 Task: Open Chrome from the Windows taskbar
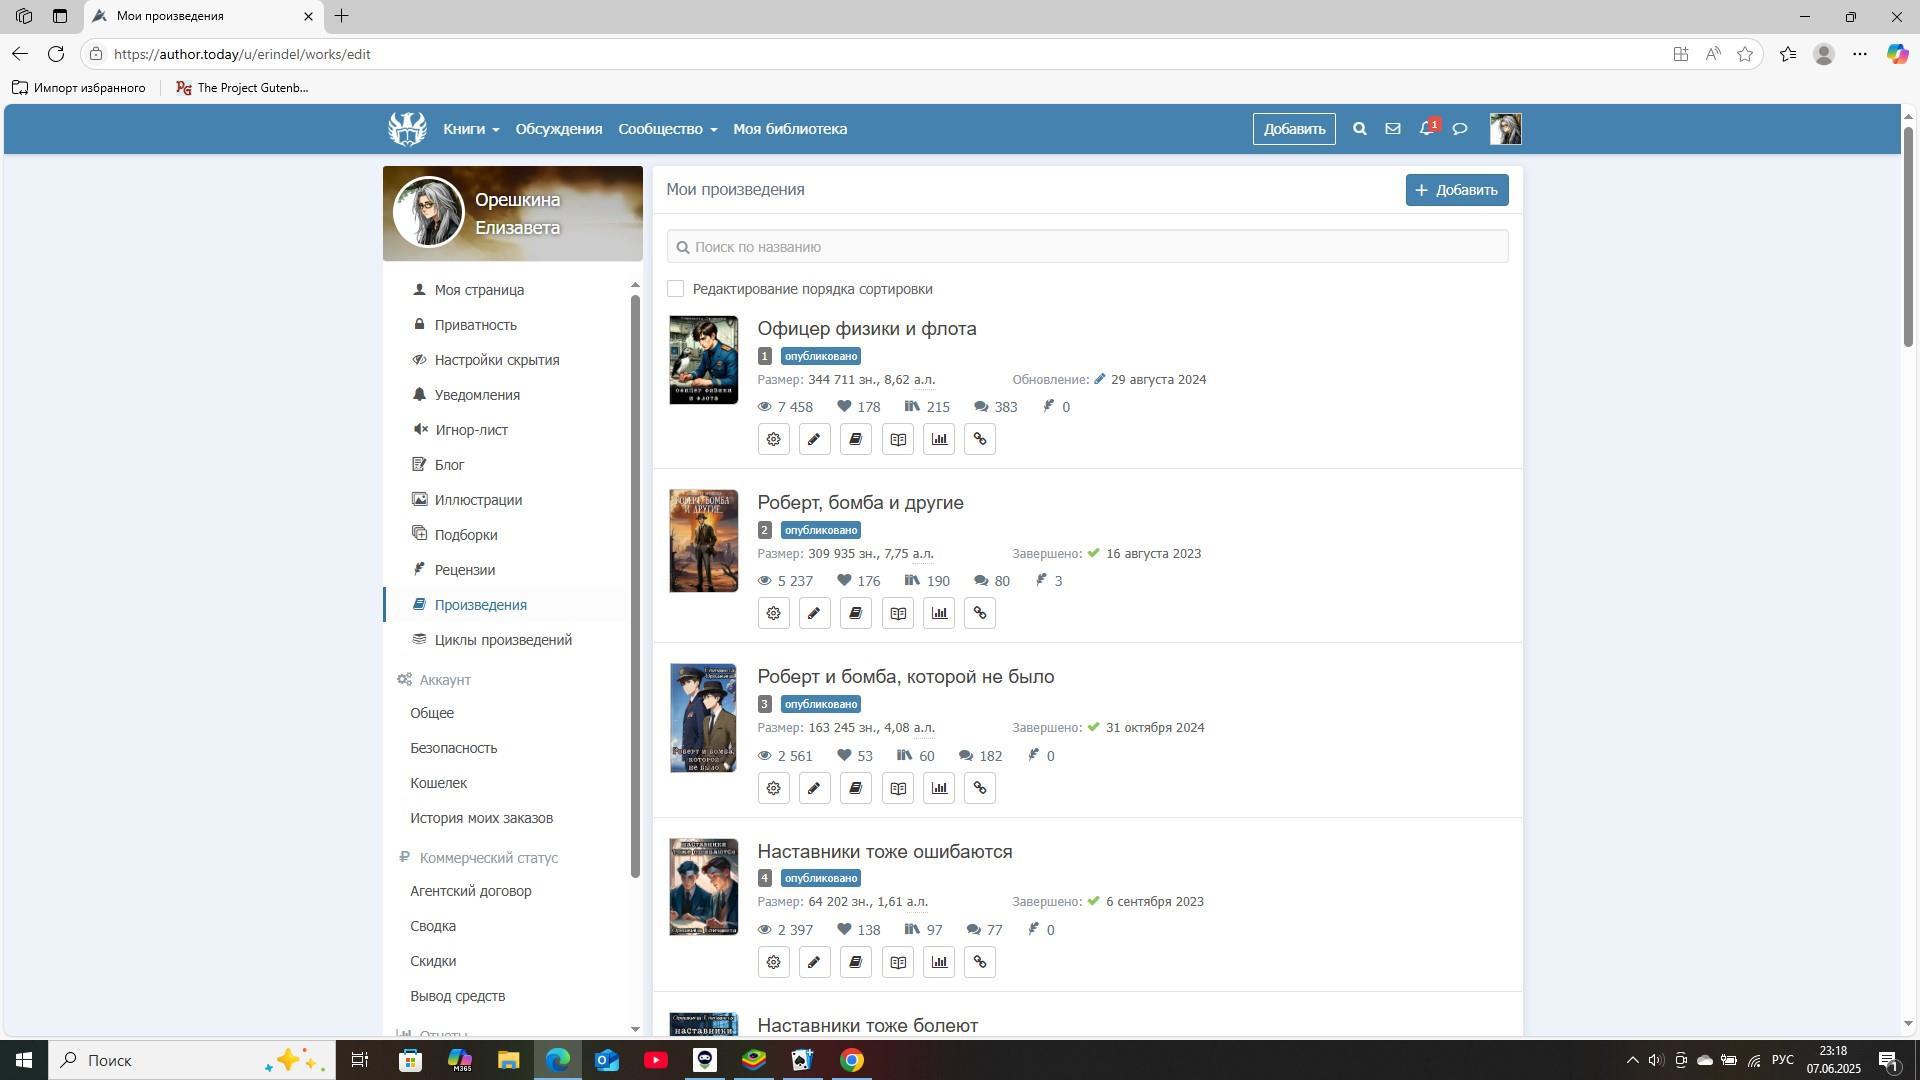click(852, 1060)
